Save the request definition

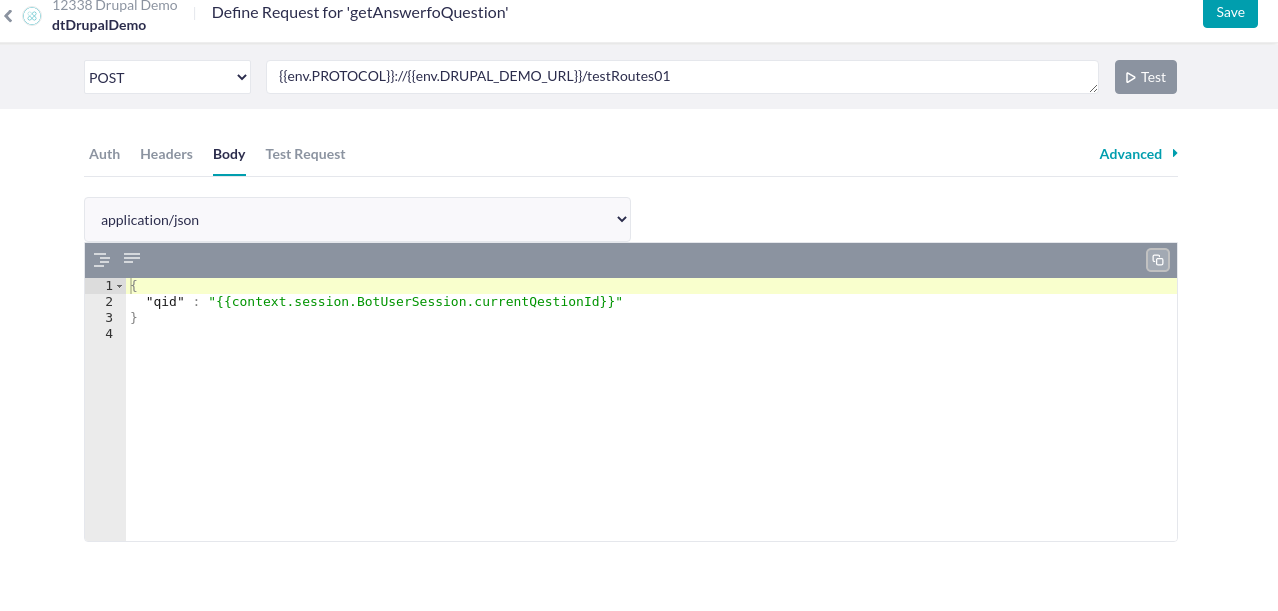pyautogui.click(x=1230, y=13)
